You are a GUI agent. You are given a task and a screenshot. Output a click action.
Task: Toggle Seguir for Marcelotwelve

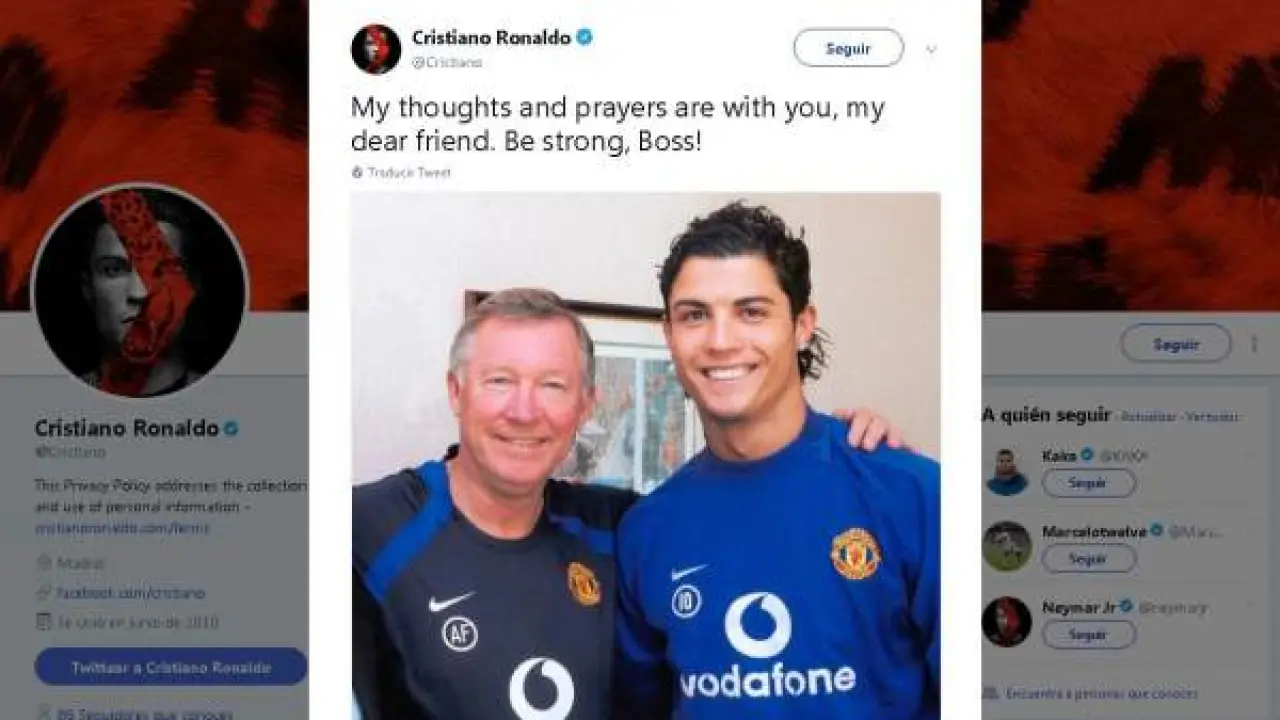tap(1088, 559)
